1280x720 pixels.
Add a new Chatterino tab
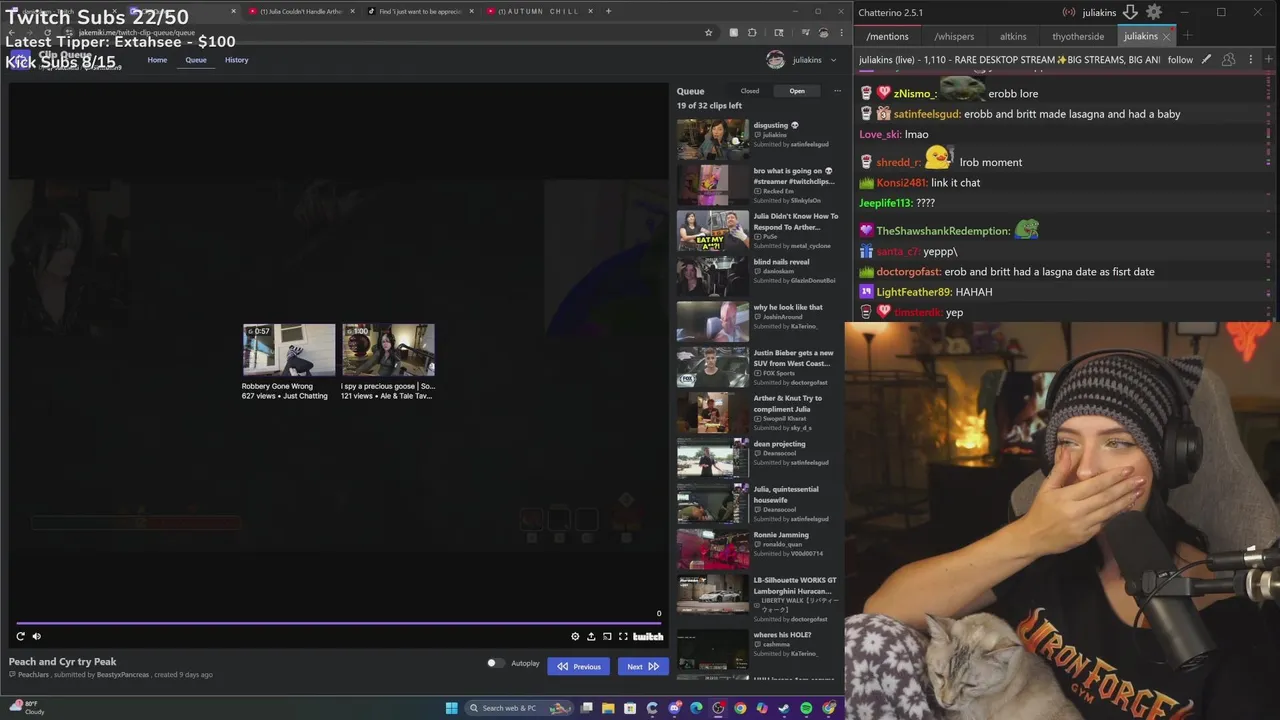point(1187,36)
